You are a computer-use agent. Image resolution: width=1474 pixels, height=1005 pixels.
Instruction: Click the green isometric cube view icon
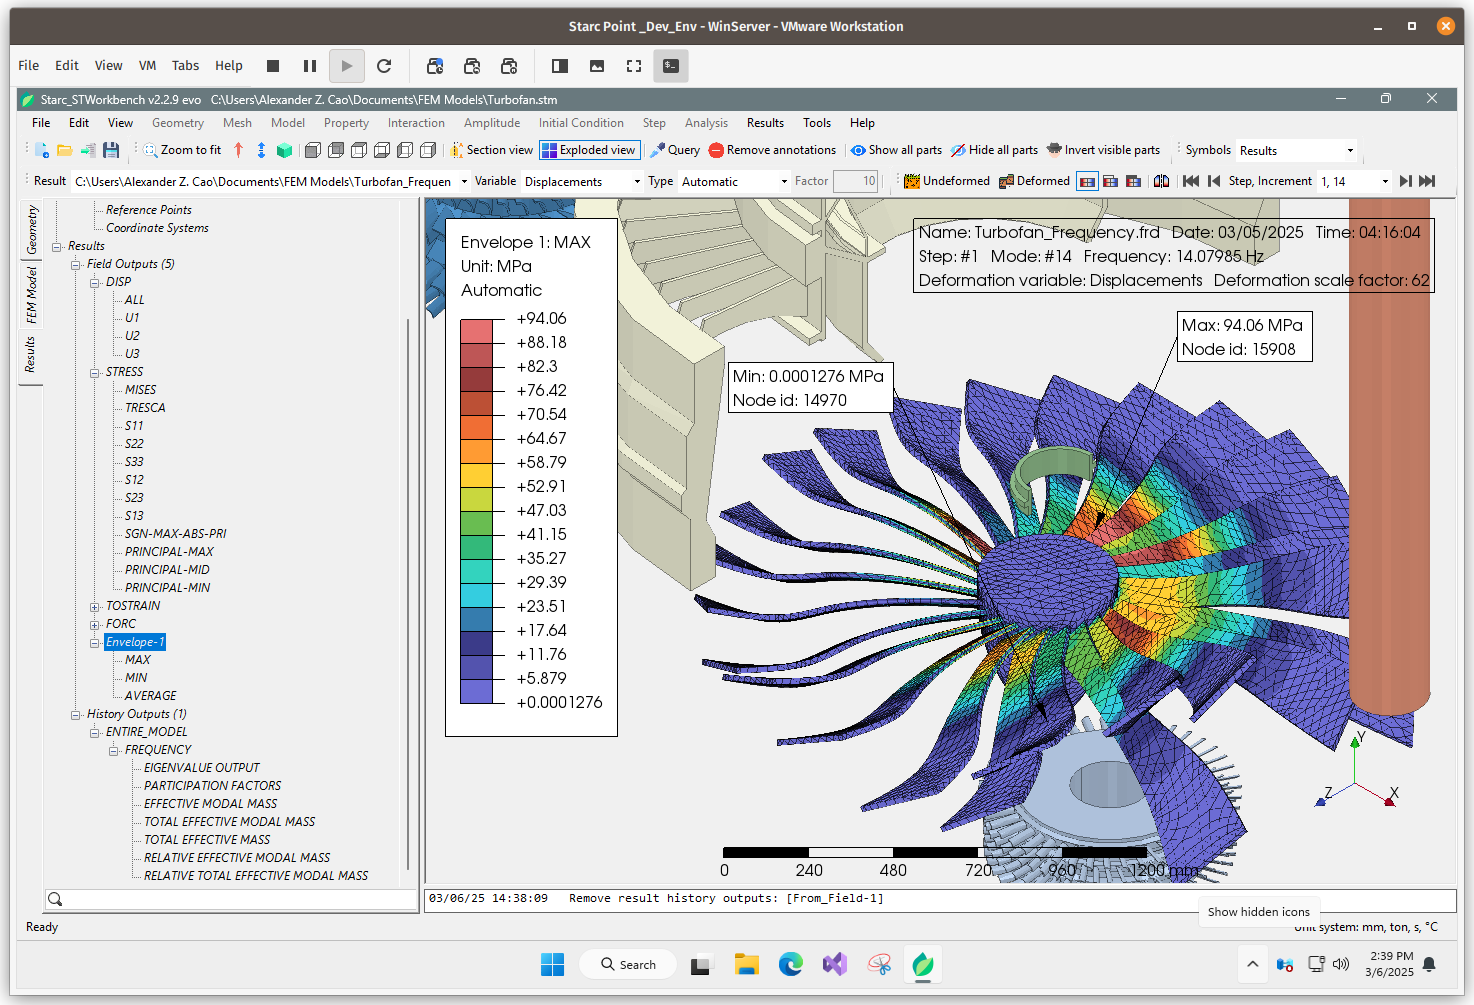285,150
